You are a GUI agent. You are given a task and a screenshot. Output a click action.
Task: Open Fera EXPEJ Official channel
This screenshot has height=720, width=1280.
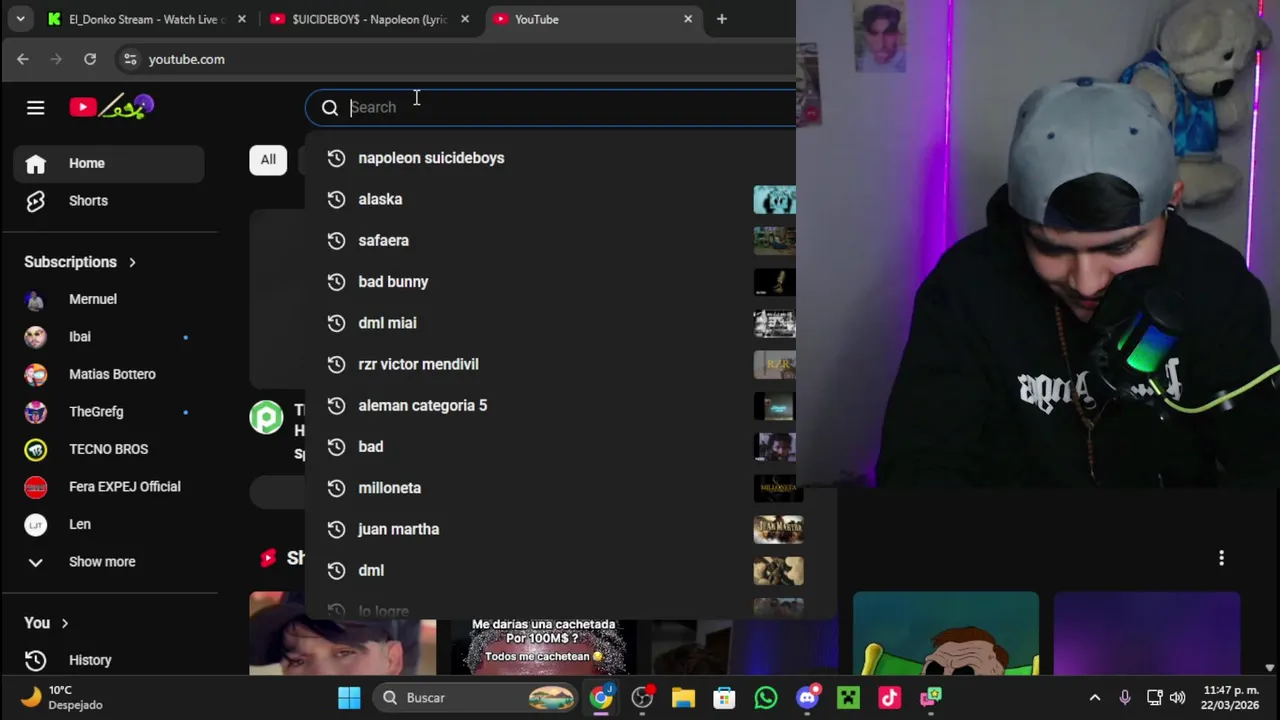(109, 486)
